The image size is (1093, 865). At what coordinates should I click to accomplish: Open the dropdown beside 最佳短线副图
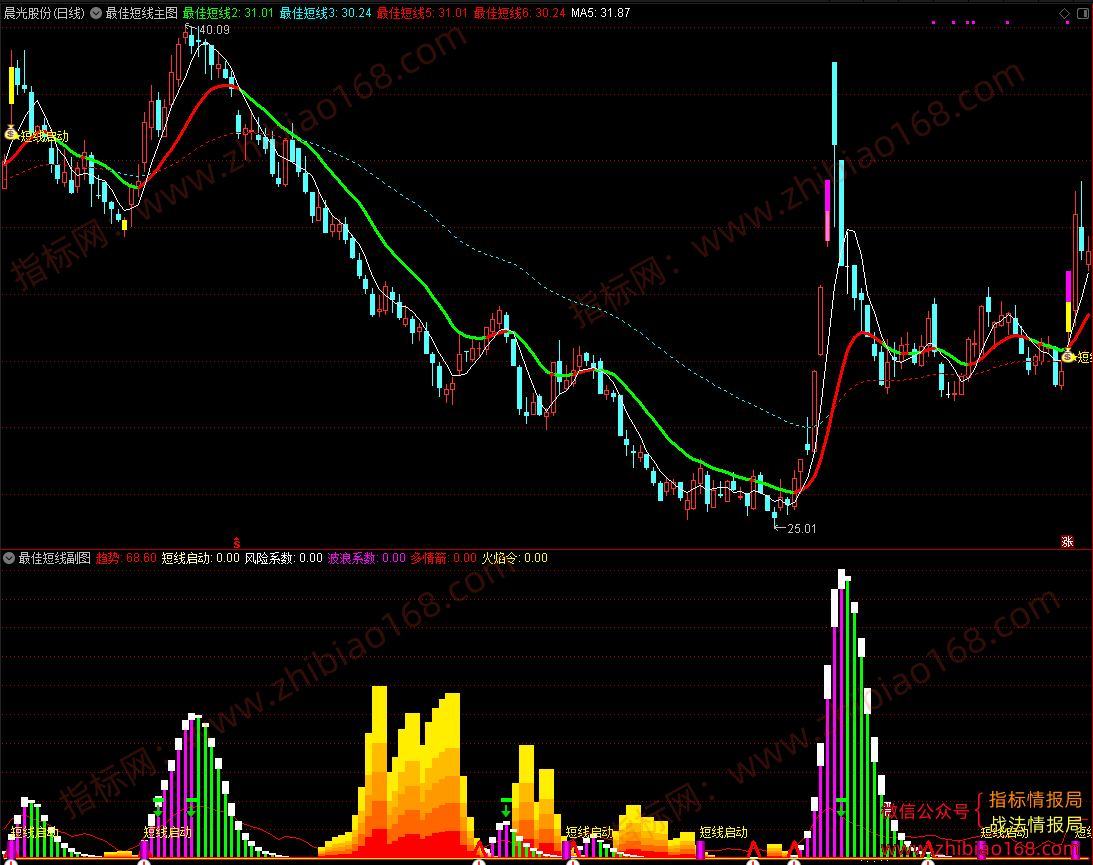coord(9,558)
